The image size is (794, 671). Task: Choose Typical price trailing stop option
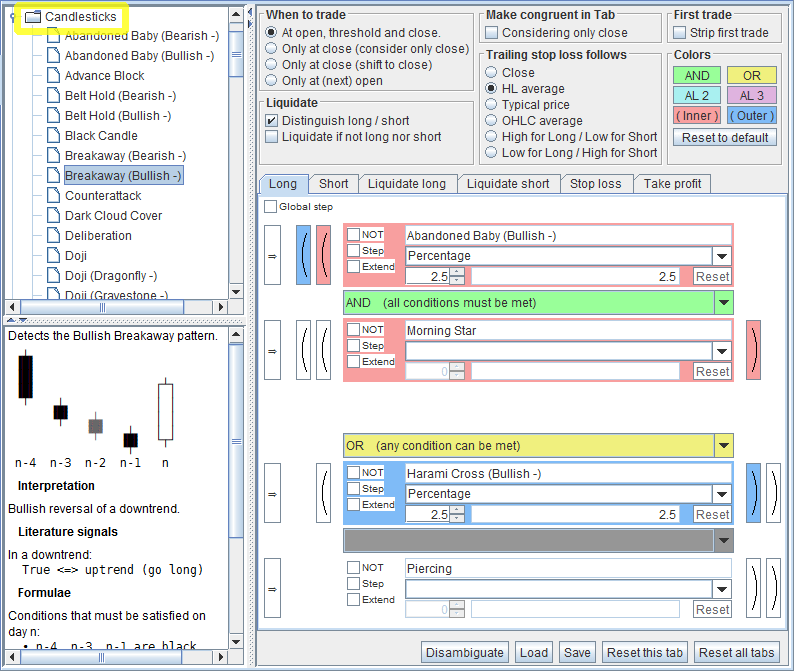[491, 104]
